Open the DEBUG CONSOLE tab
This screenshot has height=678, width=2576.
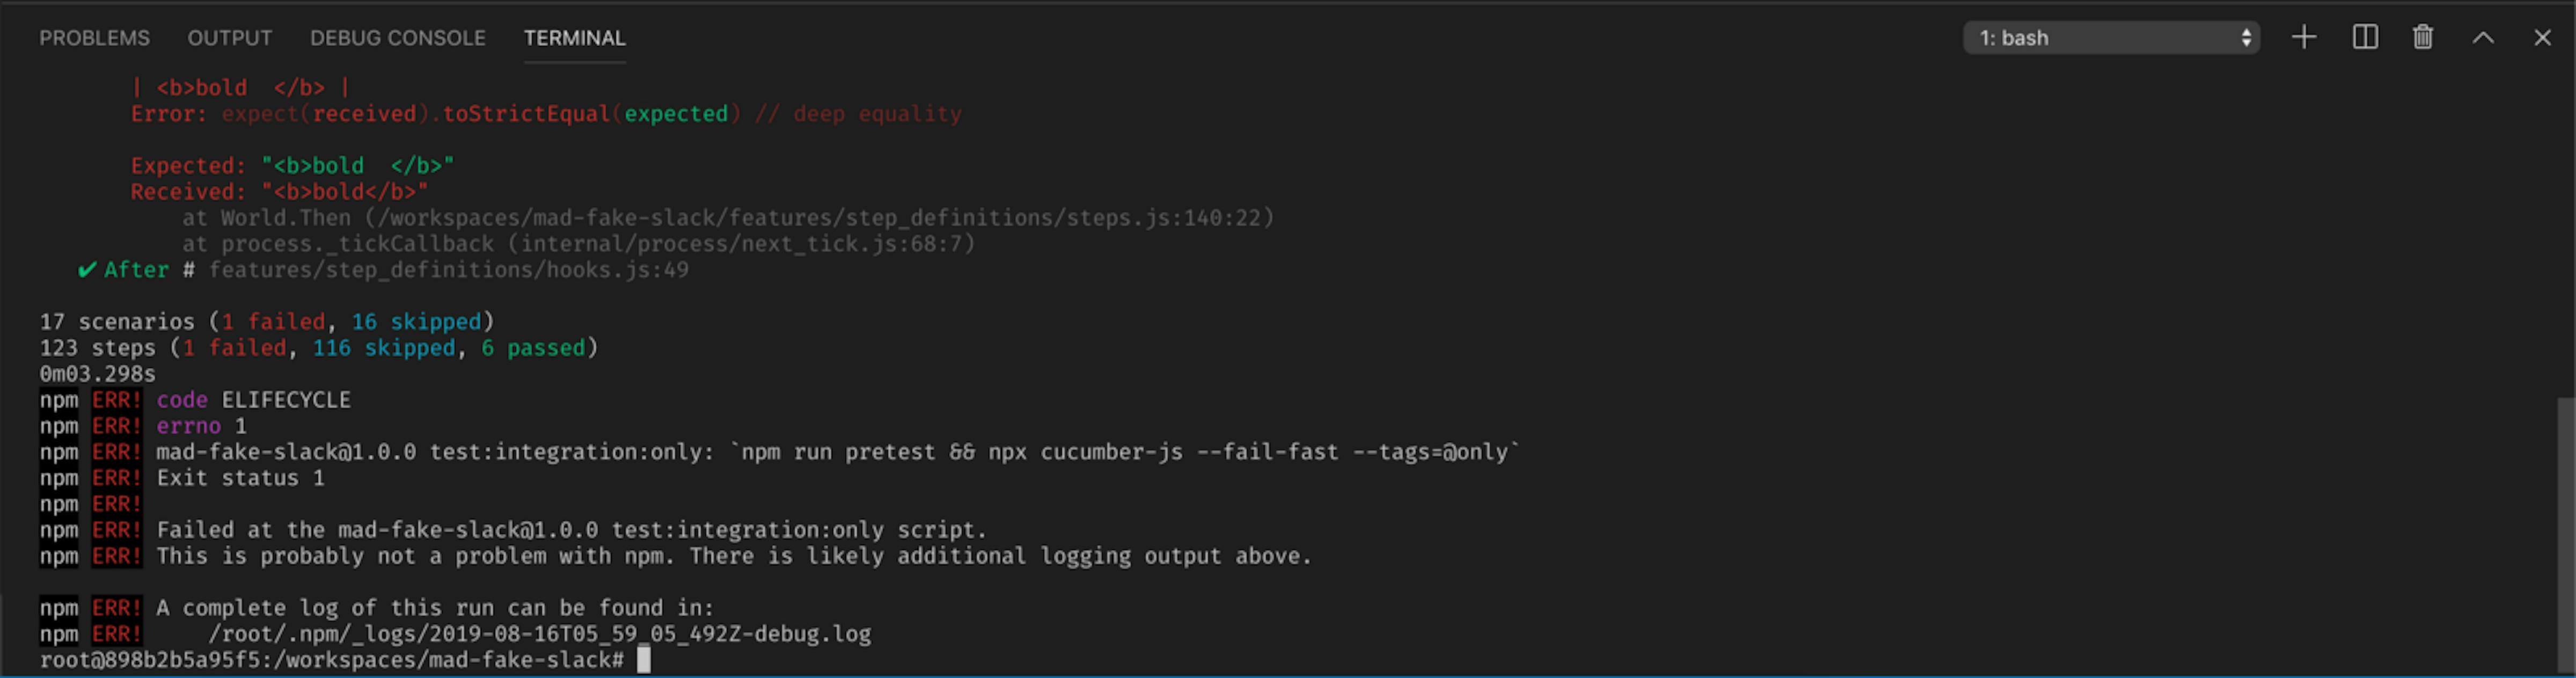pyautogui.click(x=398, y=38)
